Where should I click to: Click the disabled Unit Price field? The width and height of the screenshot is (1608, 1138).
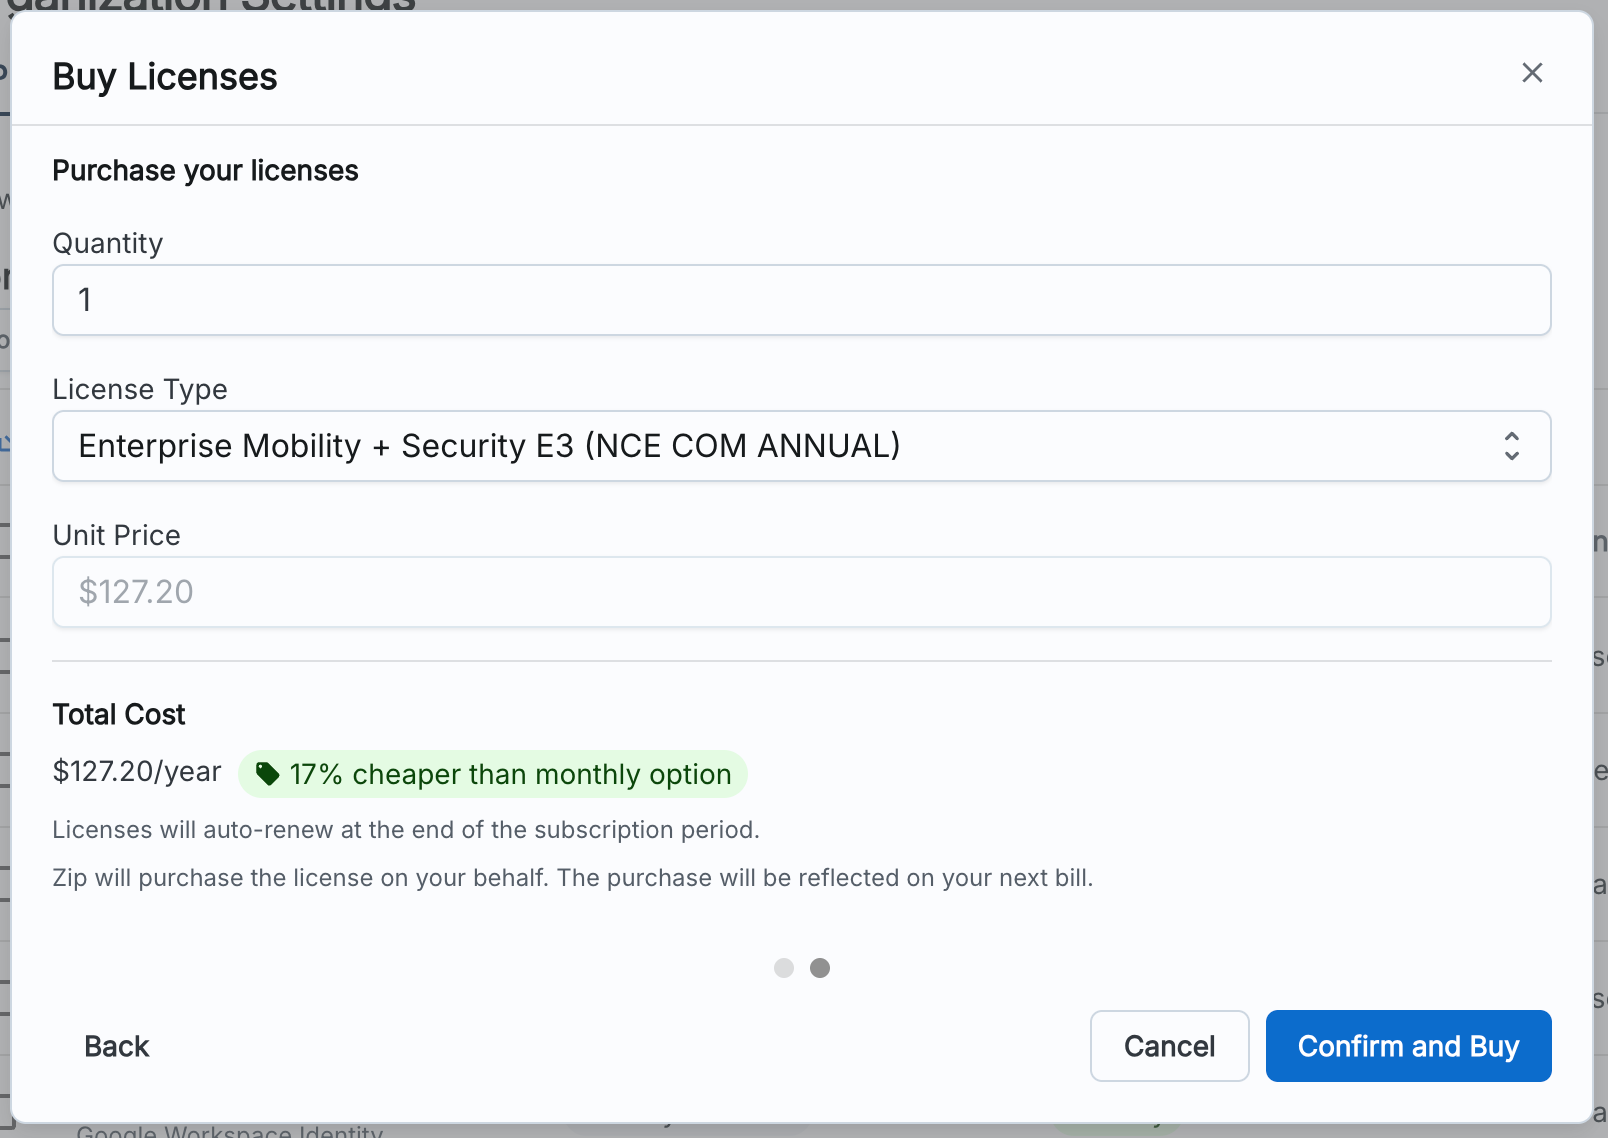801,592
